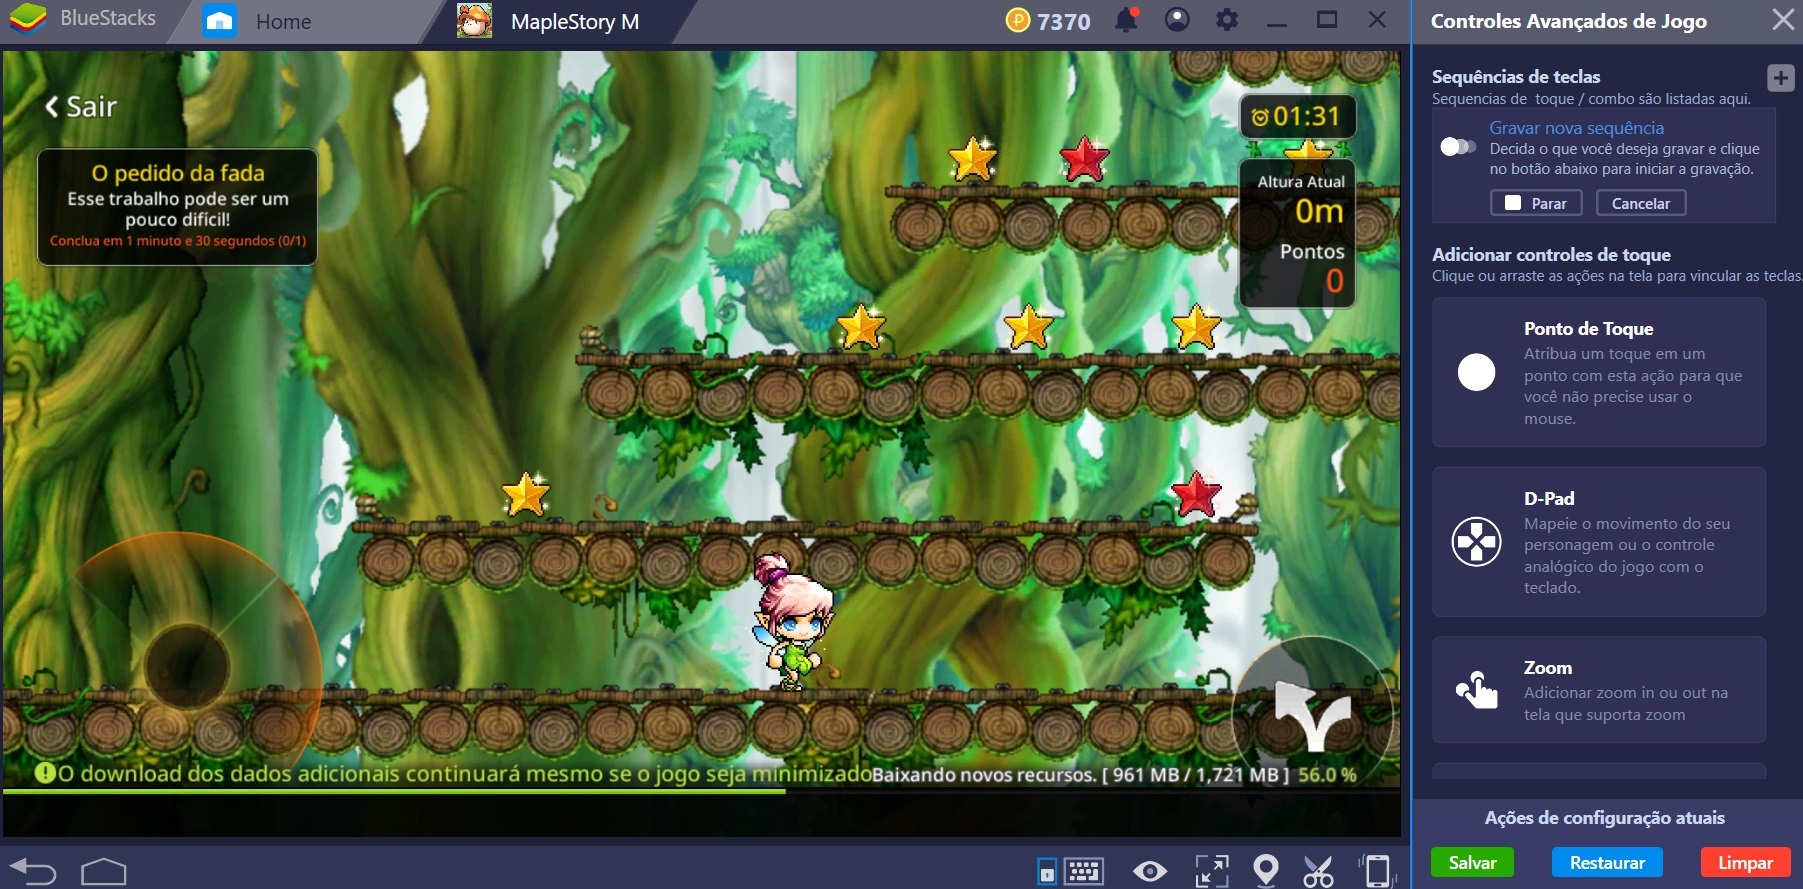
Task: Click the Limpar button
Action: (1745, 862)
